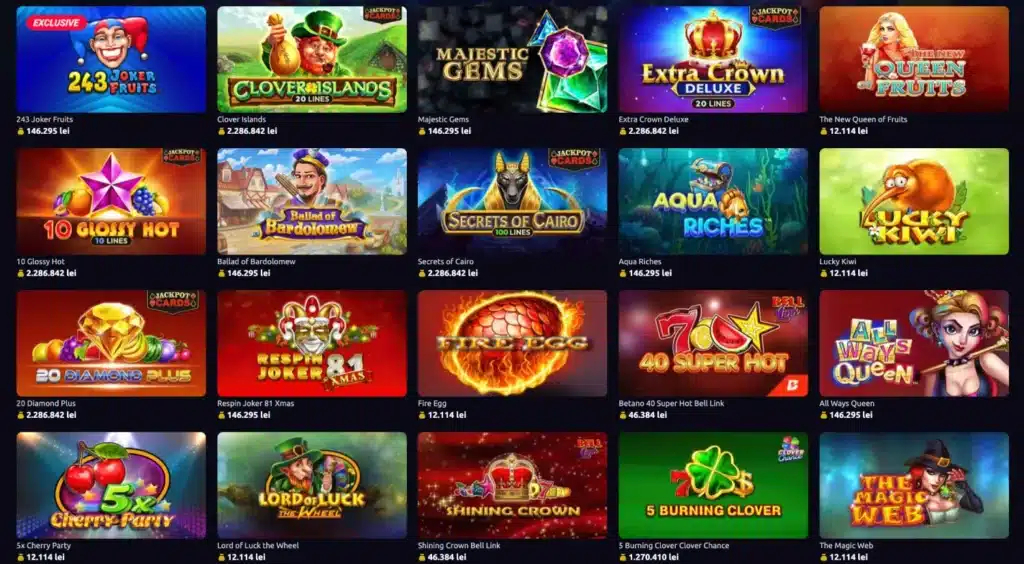The image size is (1024, 564).
Task: Play the Fire Egg slot thumbnail
Action: [x=513, y=343]
